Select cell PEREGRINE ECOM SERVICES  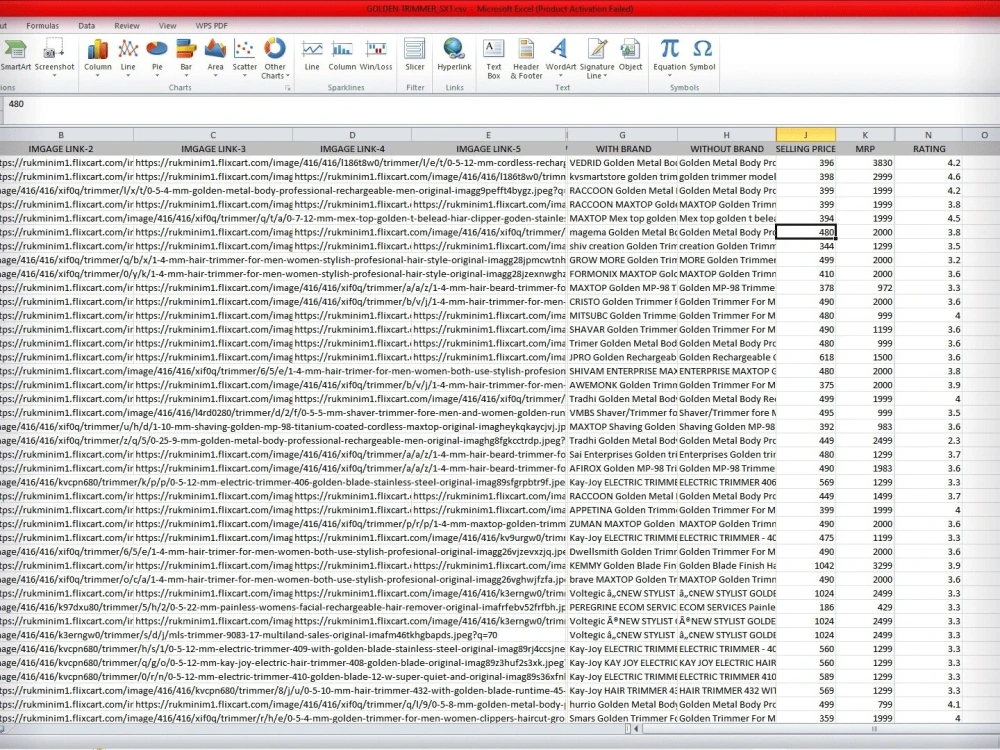click(622, 607)
